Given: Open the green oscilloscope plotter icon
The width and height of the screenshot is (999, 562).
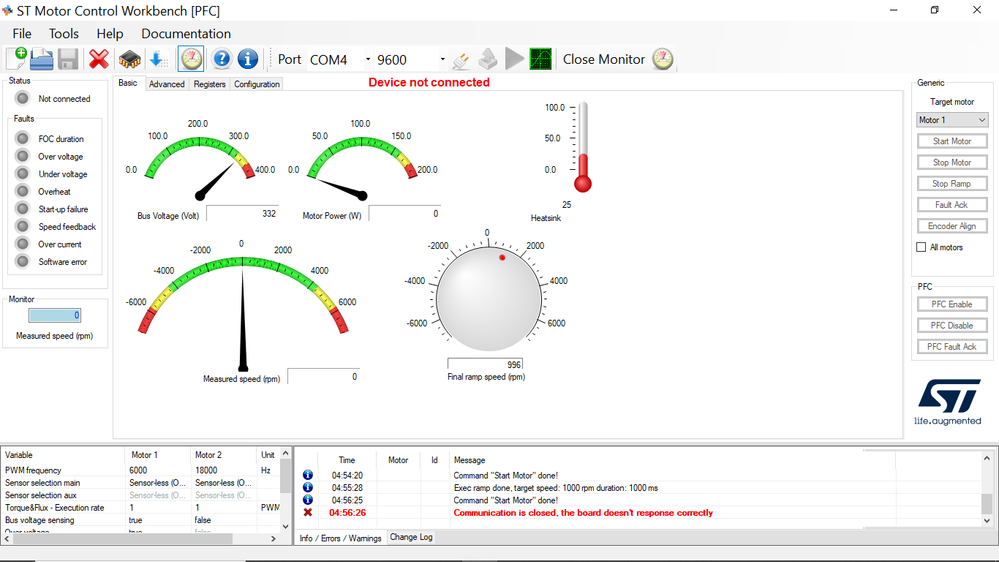Looking at the screenshot, I should pyautogui.click(x=541, y=59).
